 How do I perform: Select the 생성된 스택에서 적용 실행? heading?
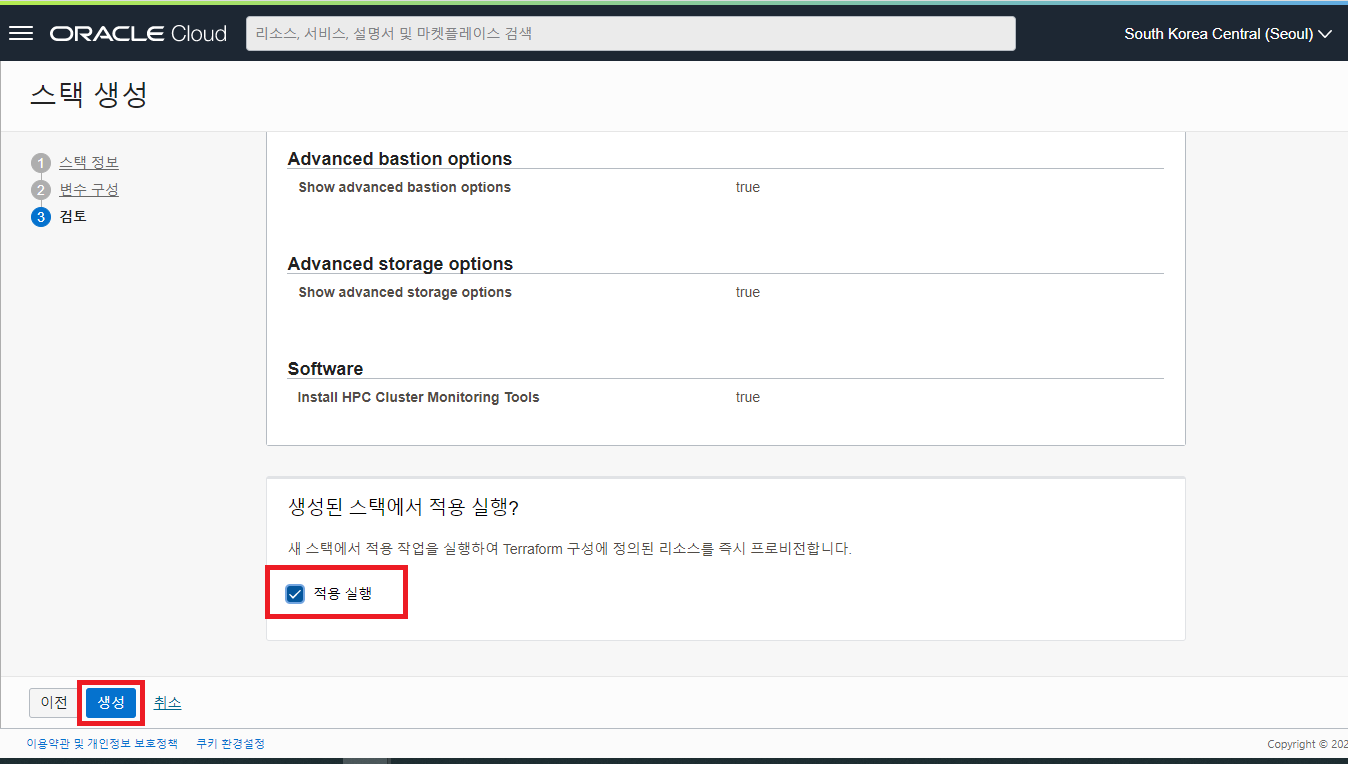(x=403, y=508)
